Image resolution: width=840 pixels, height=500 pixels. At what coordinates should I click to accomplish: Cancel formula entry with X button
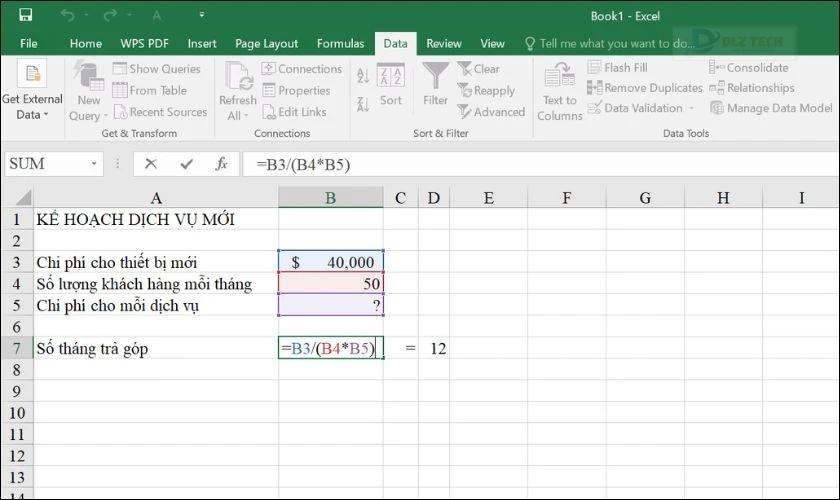click(x=151, y=163)
